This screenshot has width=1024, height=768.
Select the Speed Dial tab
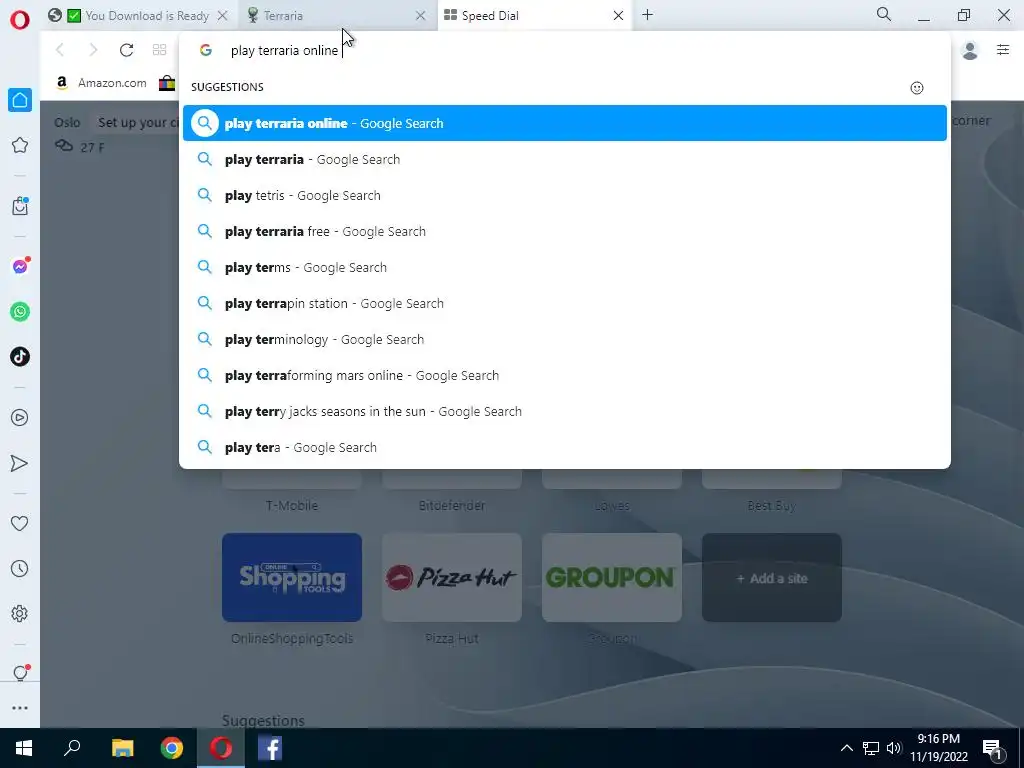point(534,16)
